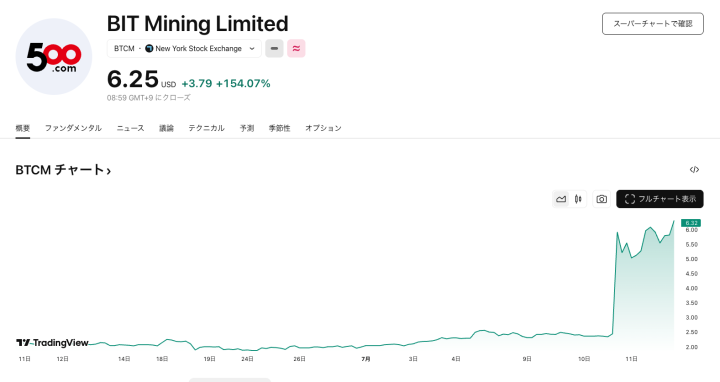Select the 概要 tab

coord(22,128)
